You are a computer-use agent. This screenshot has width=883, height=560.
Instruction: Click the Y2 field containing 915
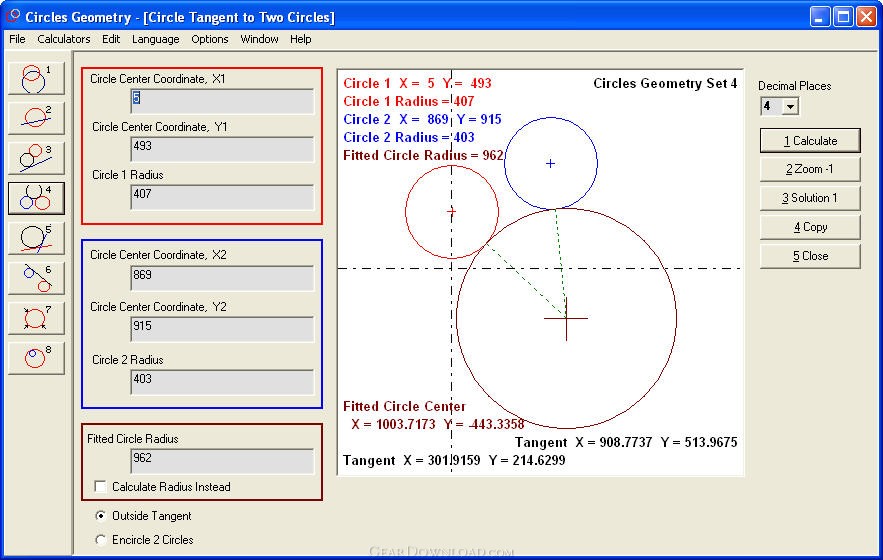tap(222, 329)
